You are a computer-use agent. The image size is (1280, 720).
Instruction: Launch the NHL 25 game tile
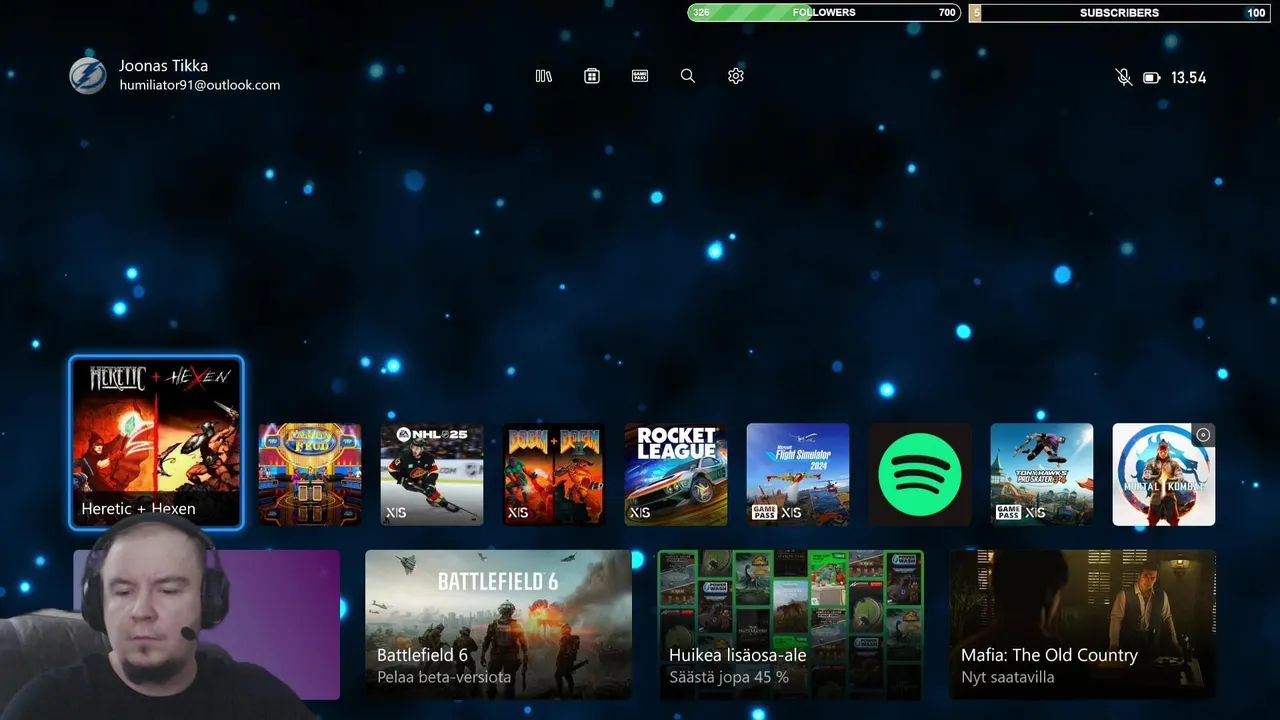[x=432, y=474]
